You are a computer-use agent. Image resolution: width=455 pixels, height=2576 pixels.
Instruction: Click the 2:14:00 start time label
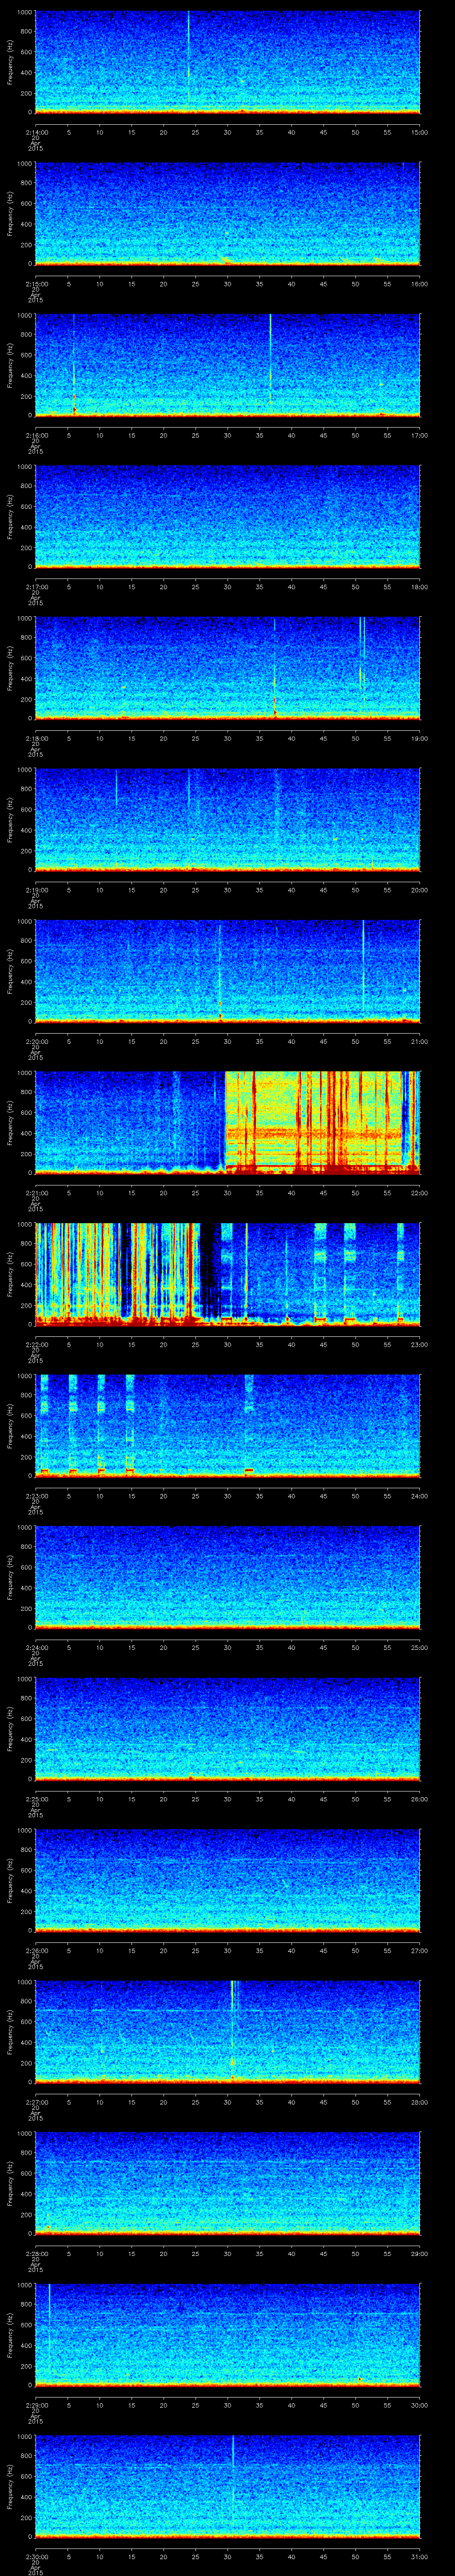tap(35, 132)
